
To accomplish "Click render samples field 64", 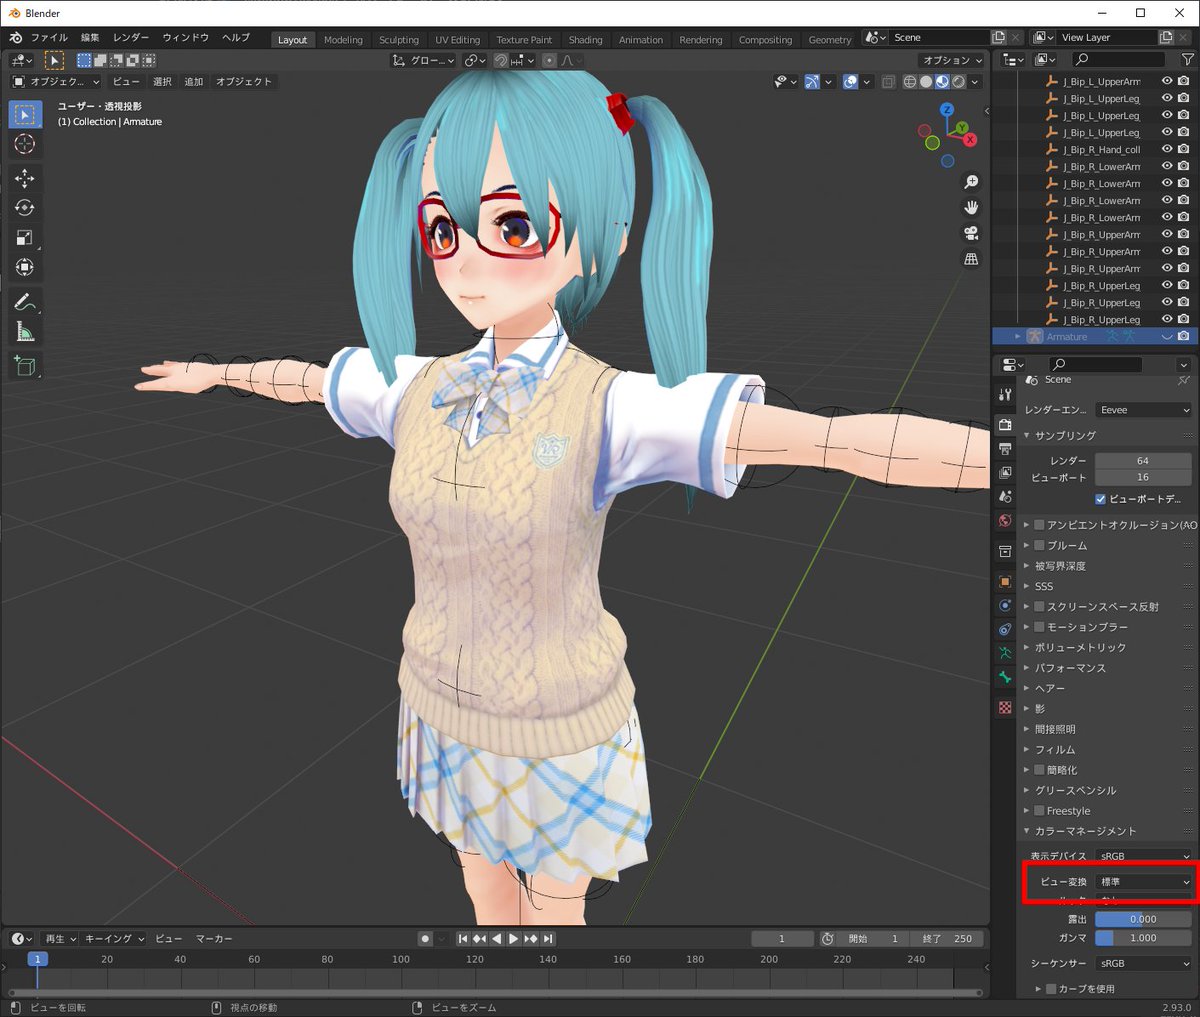I will click(x=1143, y=461).
